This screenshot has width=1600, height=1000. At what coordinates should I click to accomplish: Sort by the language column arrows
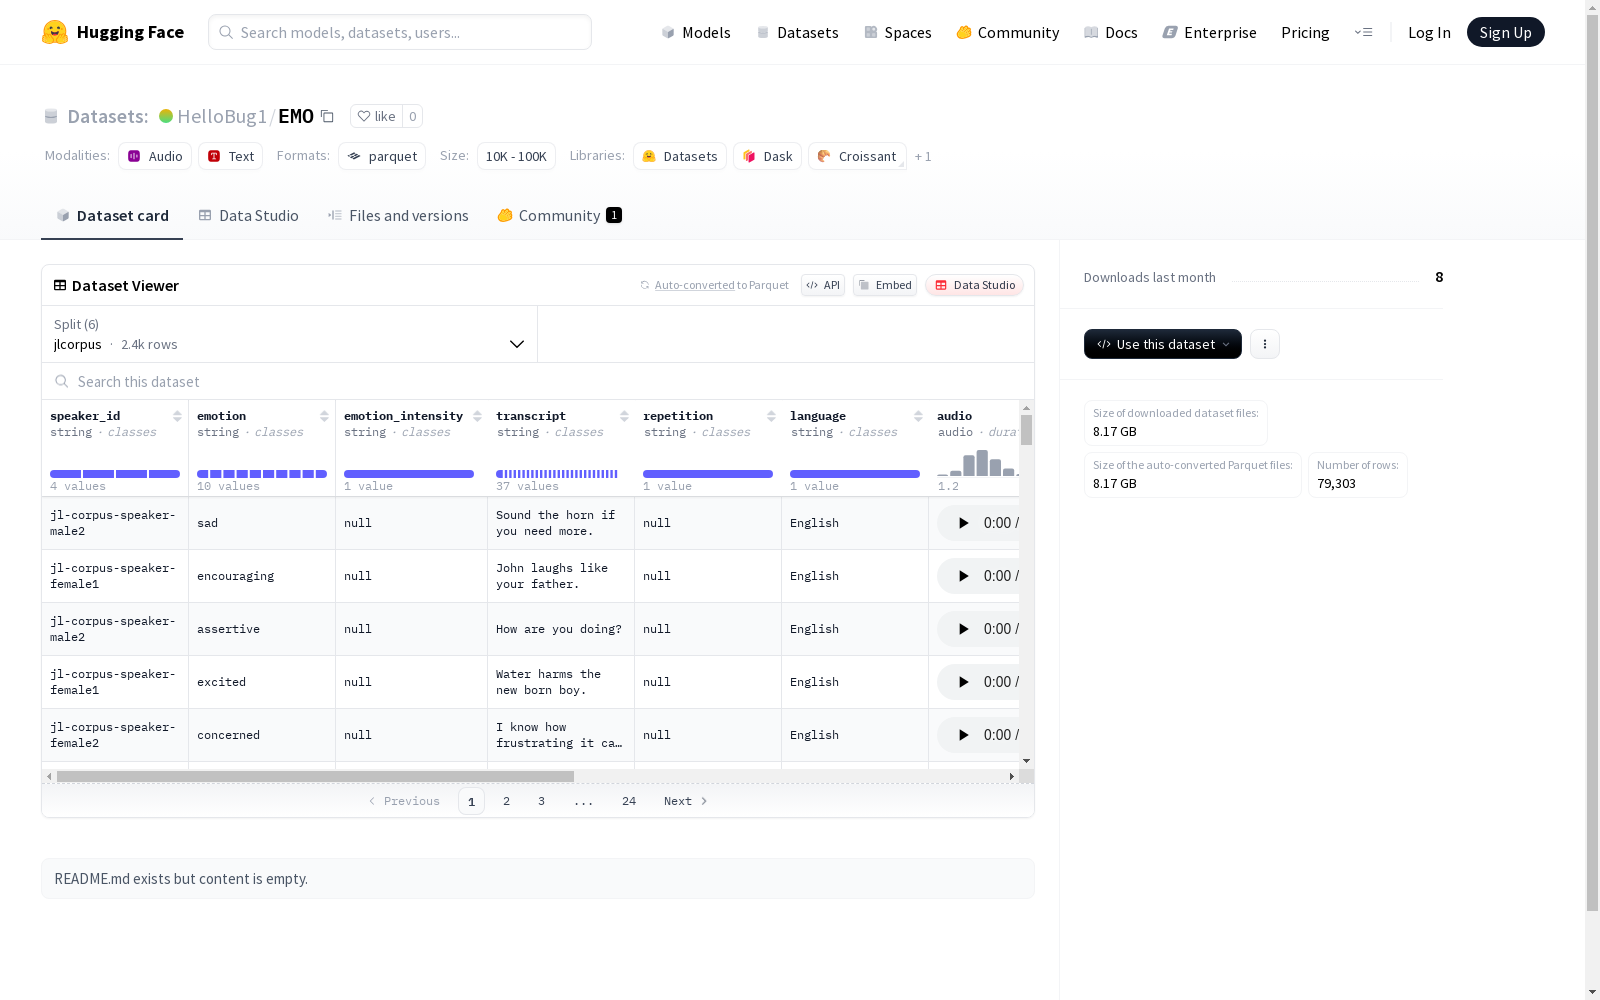pos(918,416)
